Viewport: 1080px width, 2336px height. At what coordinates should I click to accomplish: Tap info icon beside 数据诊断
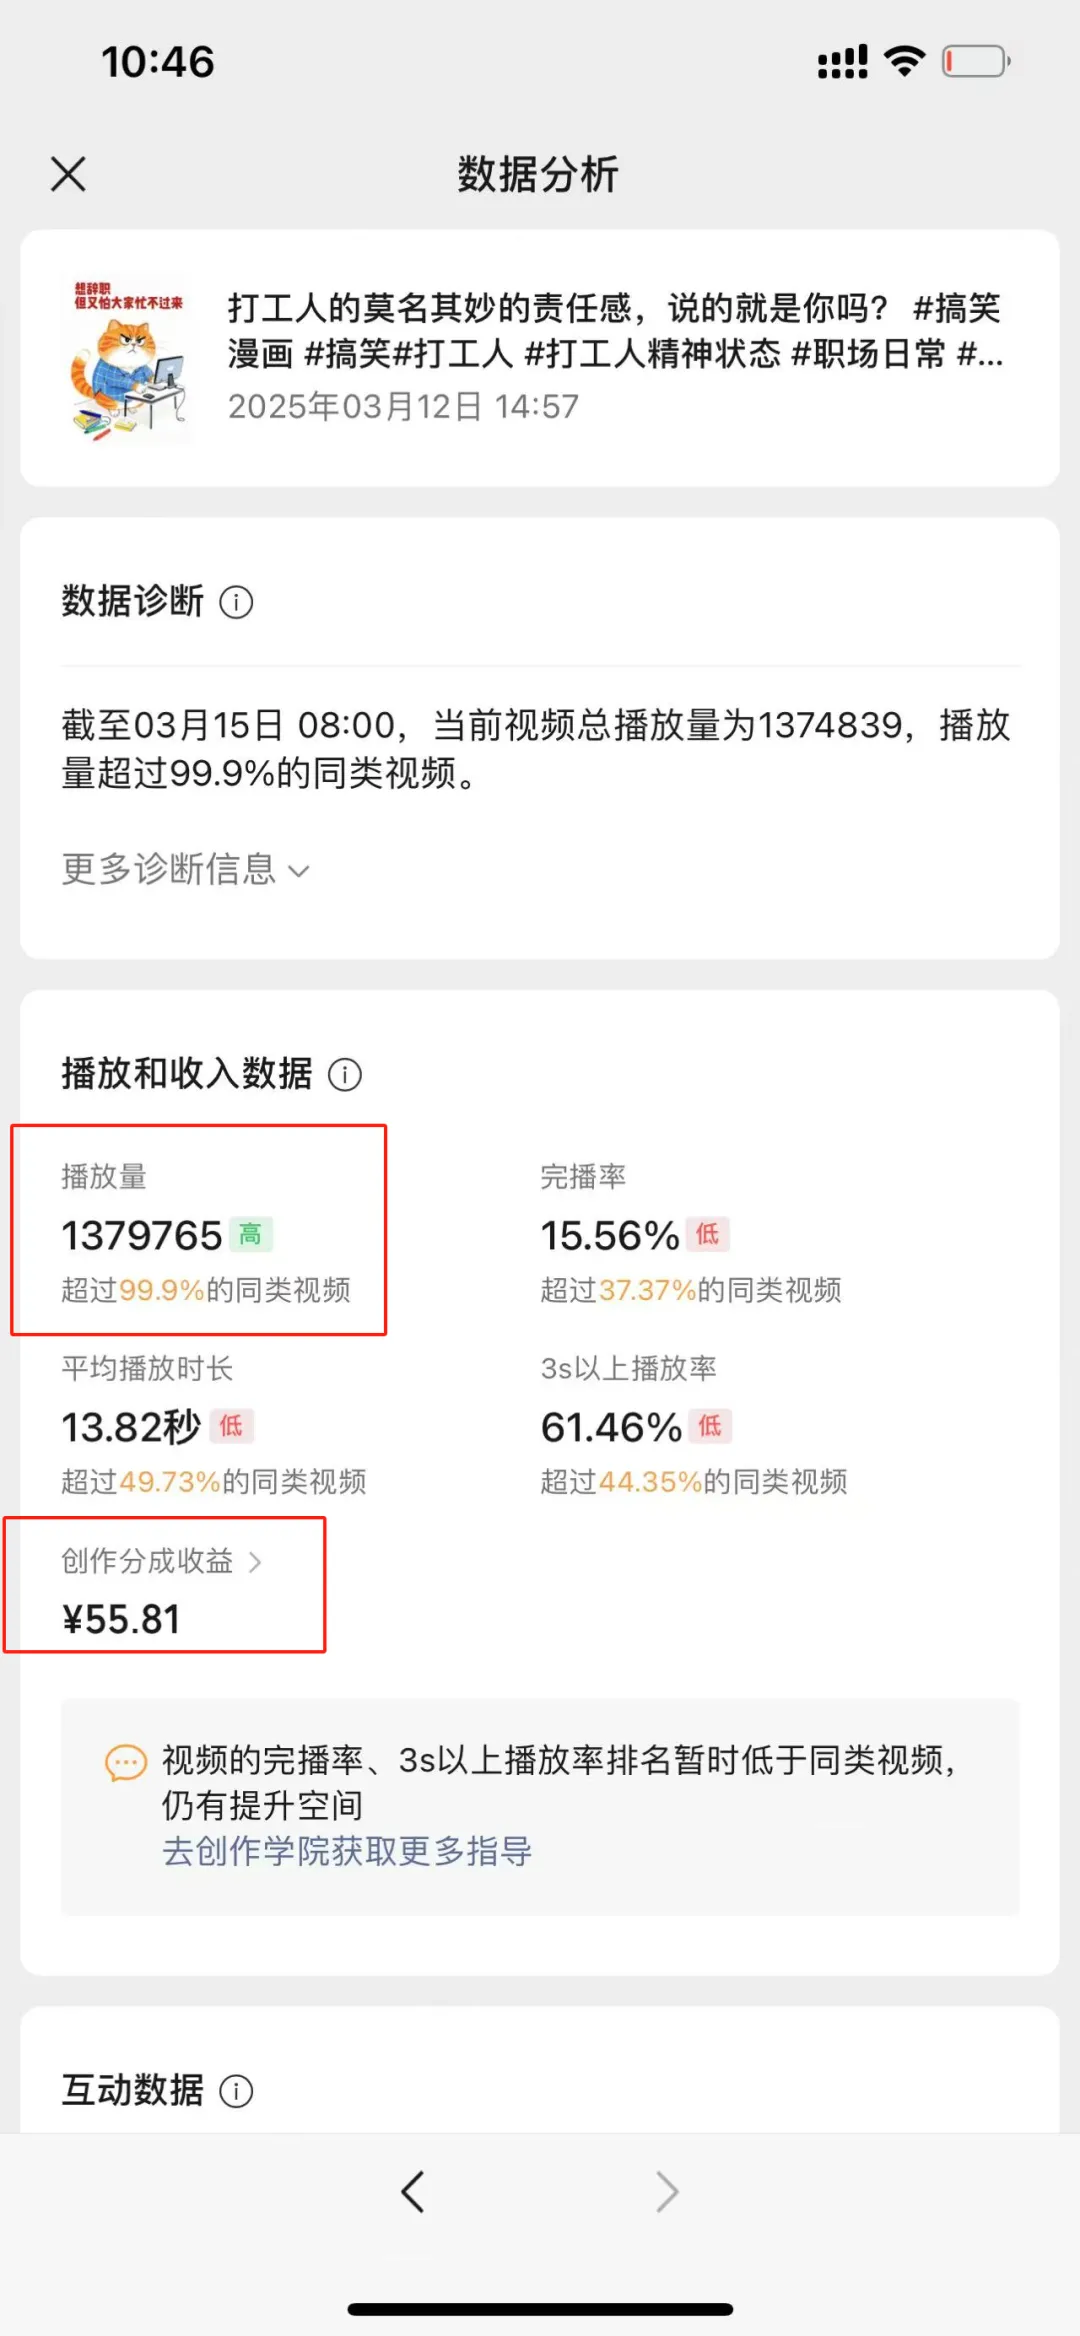(x=236, y=602)
